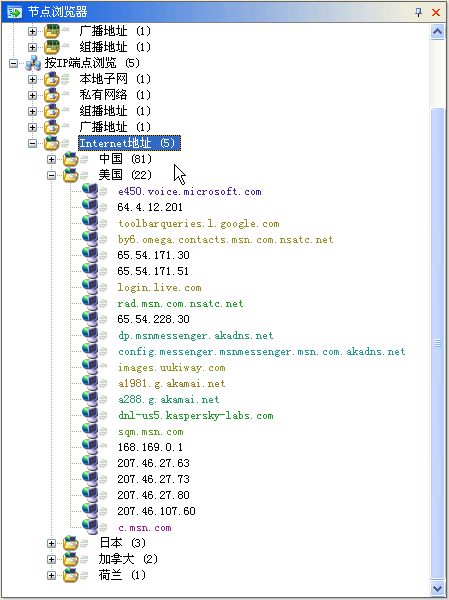Click the scrollbar up arrow
The height and width of the screenshot is (600, 449).
437,32
